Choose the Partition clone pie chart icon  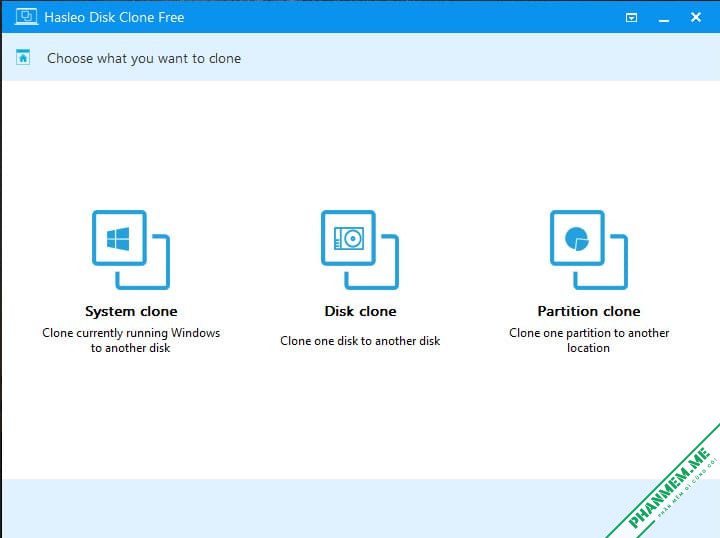[x=589, y=250]
